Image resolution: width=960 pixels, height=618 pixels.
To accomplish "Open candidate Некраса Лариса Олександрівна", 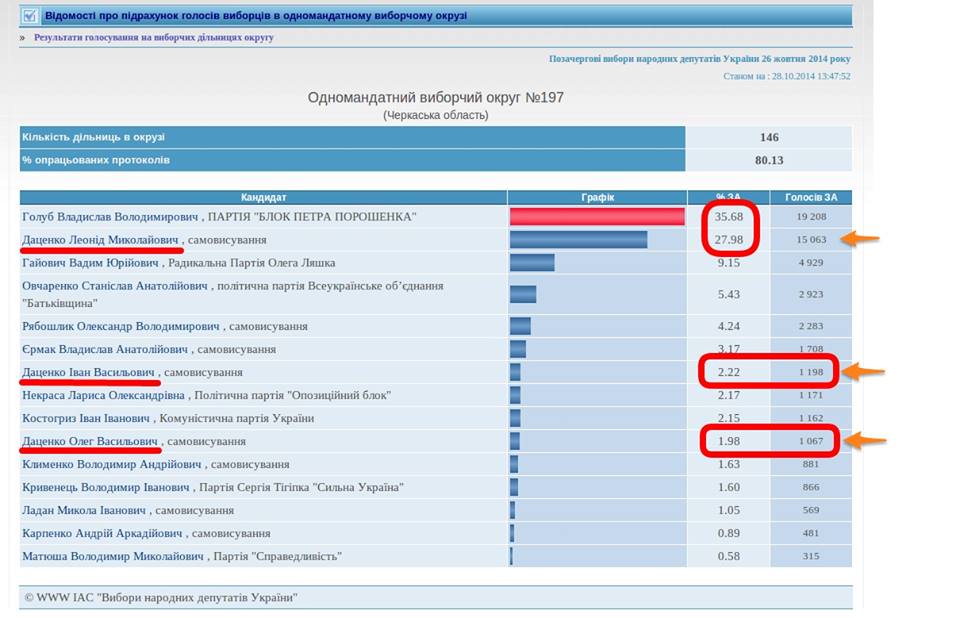I will coord(103,396).
